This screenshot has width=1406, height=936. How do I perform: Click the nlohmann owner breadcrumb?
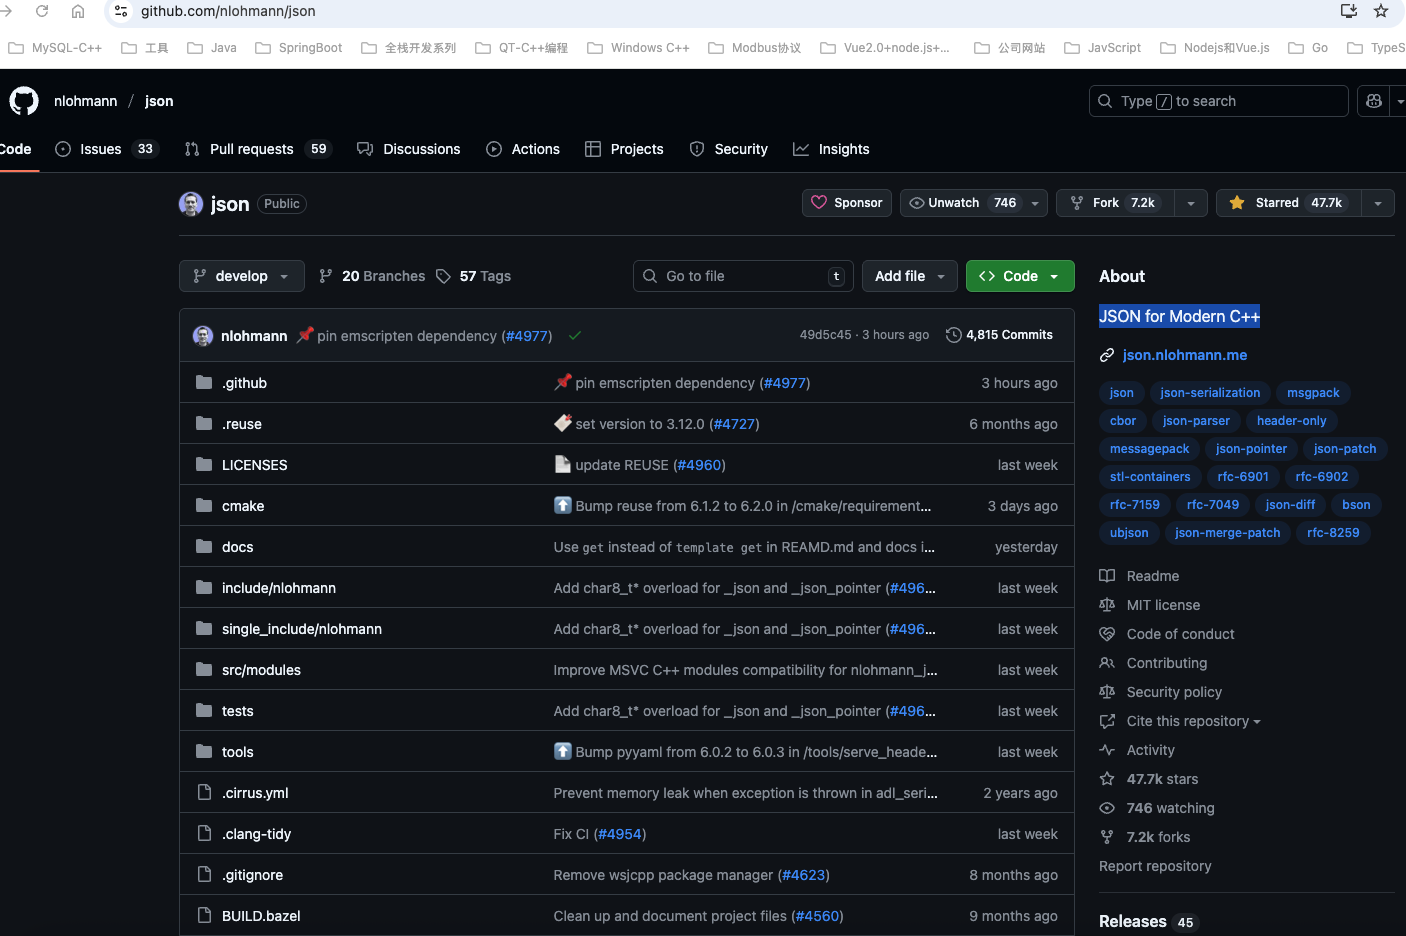(x=85, y=101)
